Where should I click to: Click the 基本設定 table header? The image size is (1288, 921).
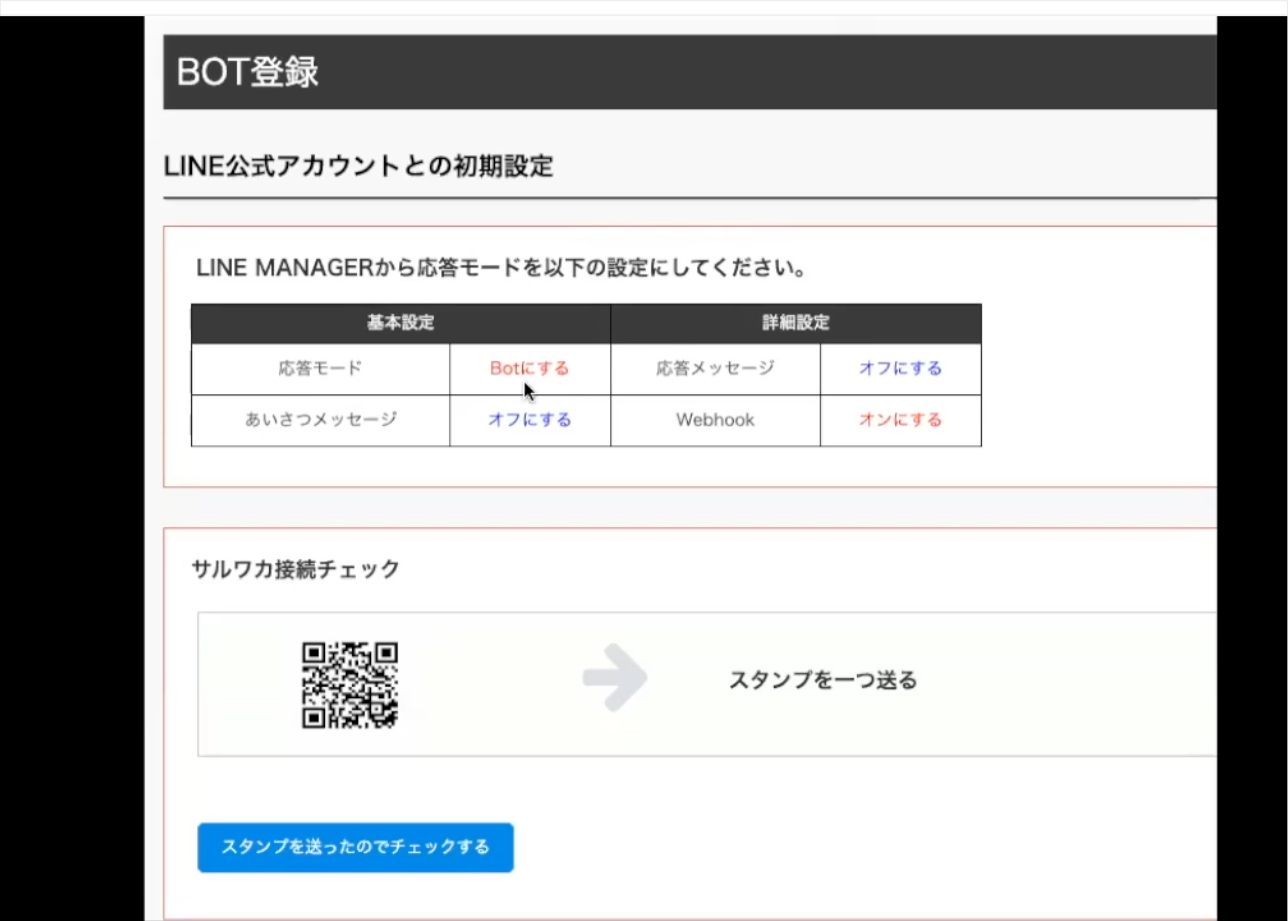[400, 324]
